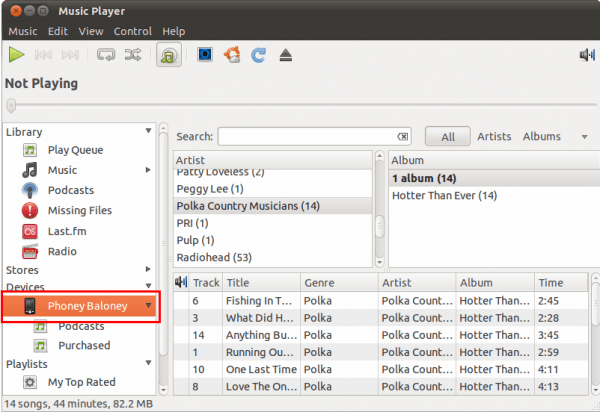This screenshot has height=412, width=600.
Task: Select track 'Running Ou...'
Action: (x=381, y=352)
